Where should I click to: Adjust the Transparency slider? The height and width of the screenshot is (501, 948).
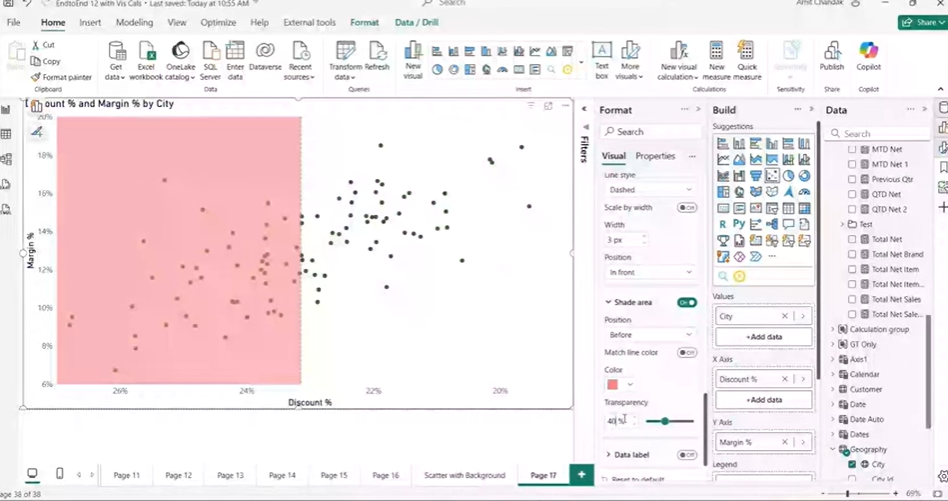pyautogui.click(x=670, y=421)
